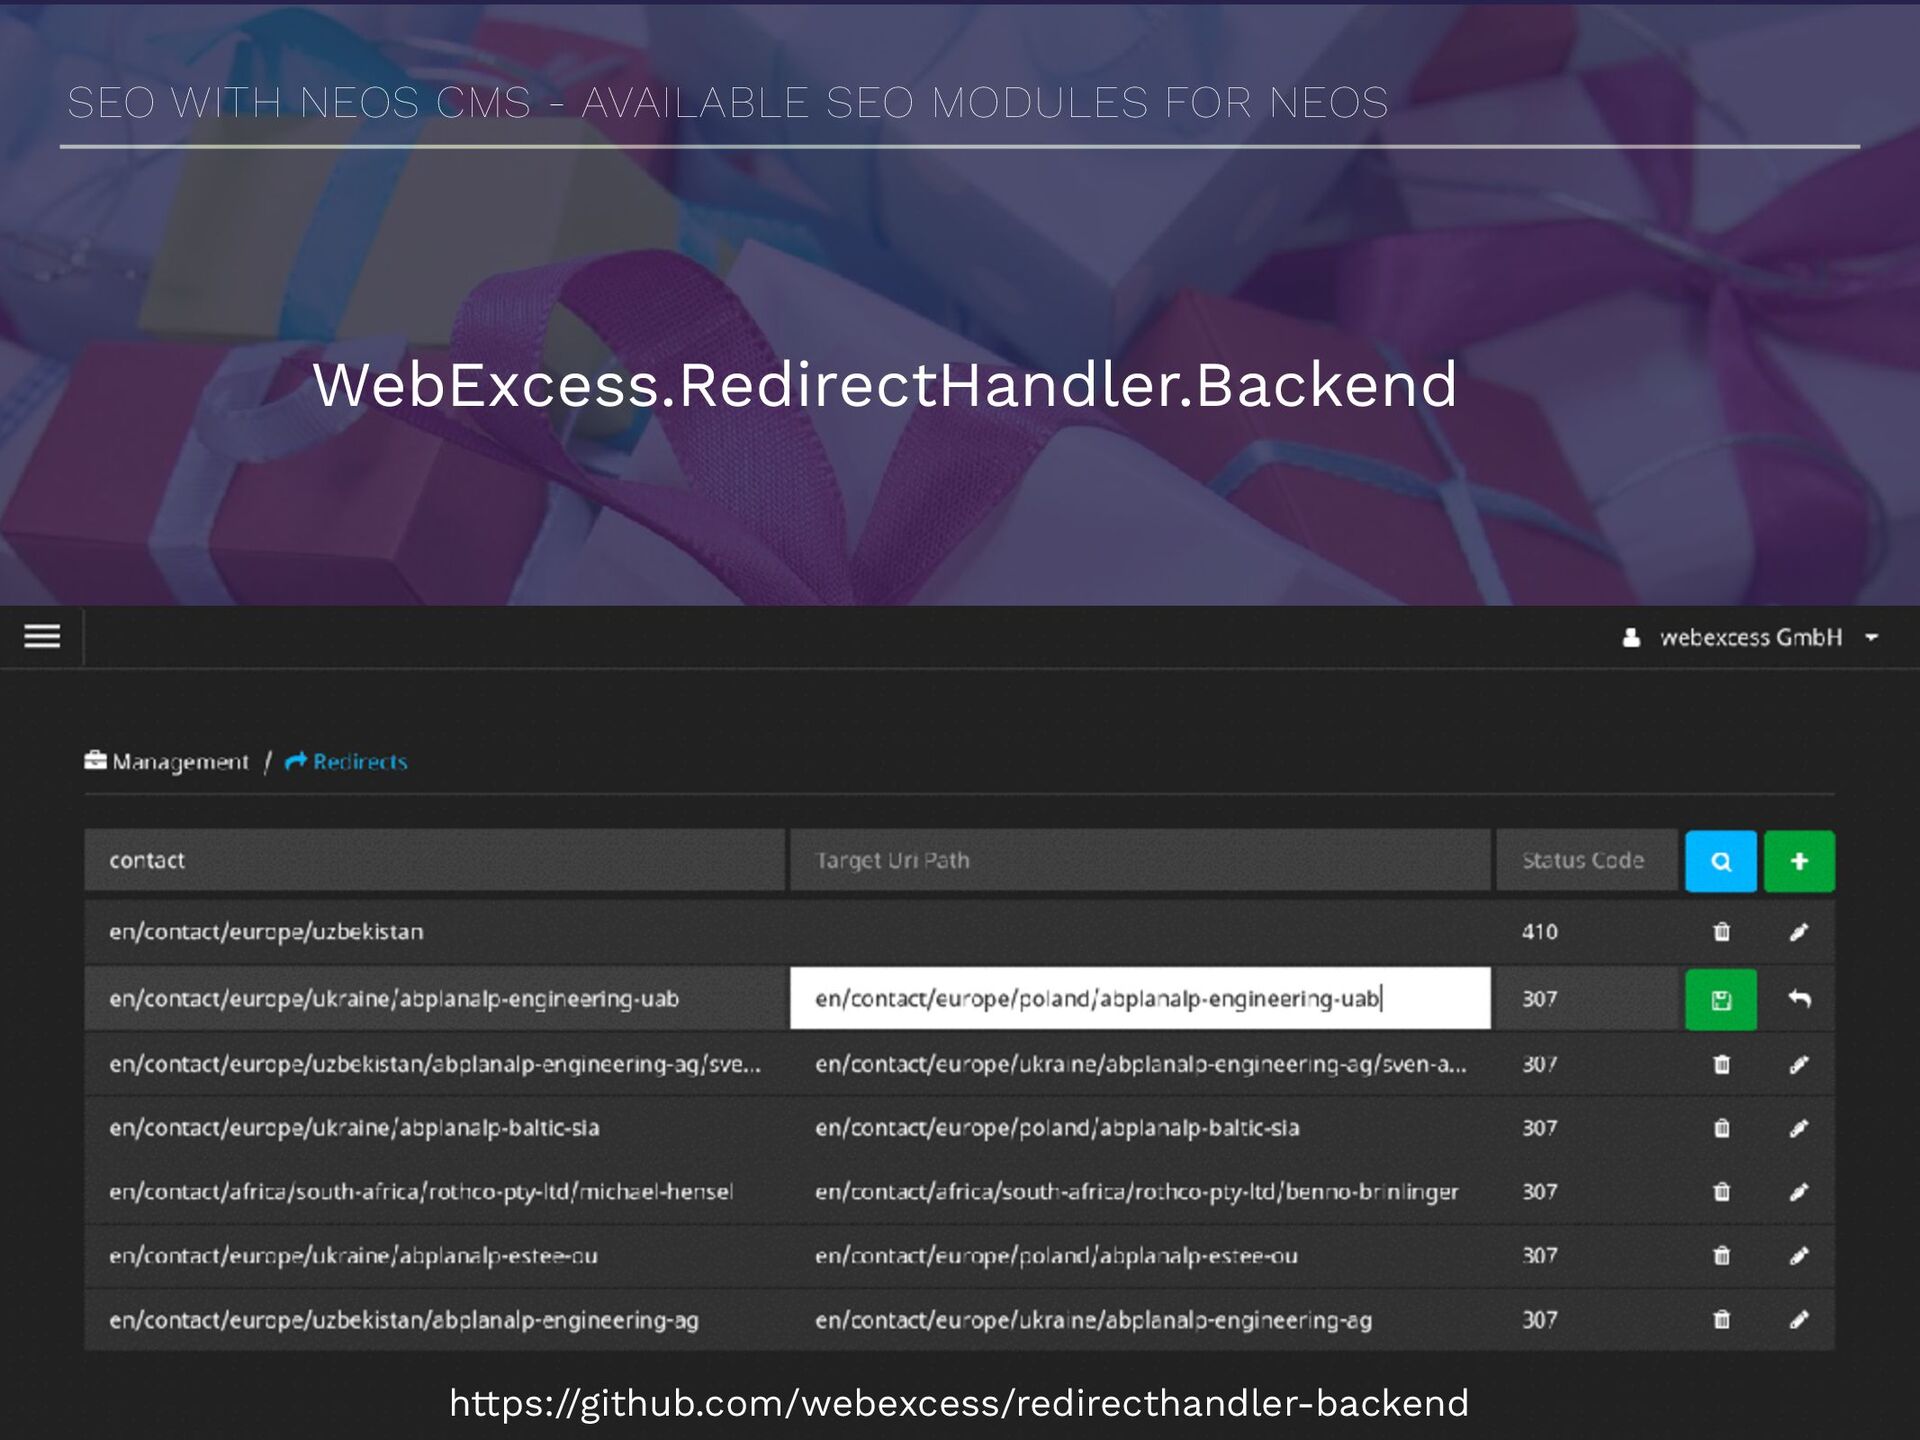Screen dimensions: 1920x1440
Task: Delete the en/contact/europe/uzbekistan 410 redirect
Action: pos(1721,932)
